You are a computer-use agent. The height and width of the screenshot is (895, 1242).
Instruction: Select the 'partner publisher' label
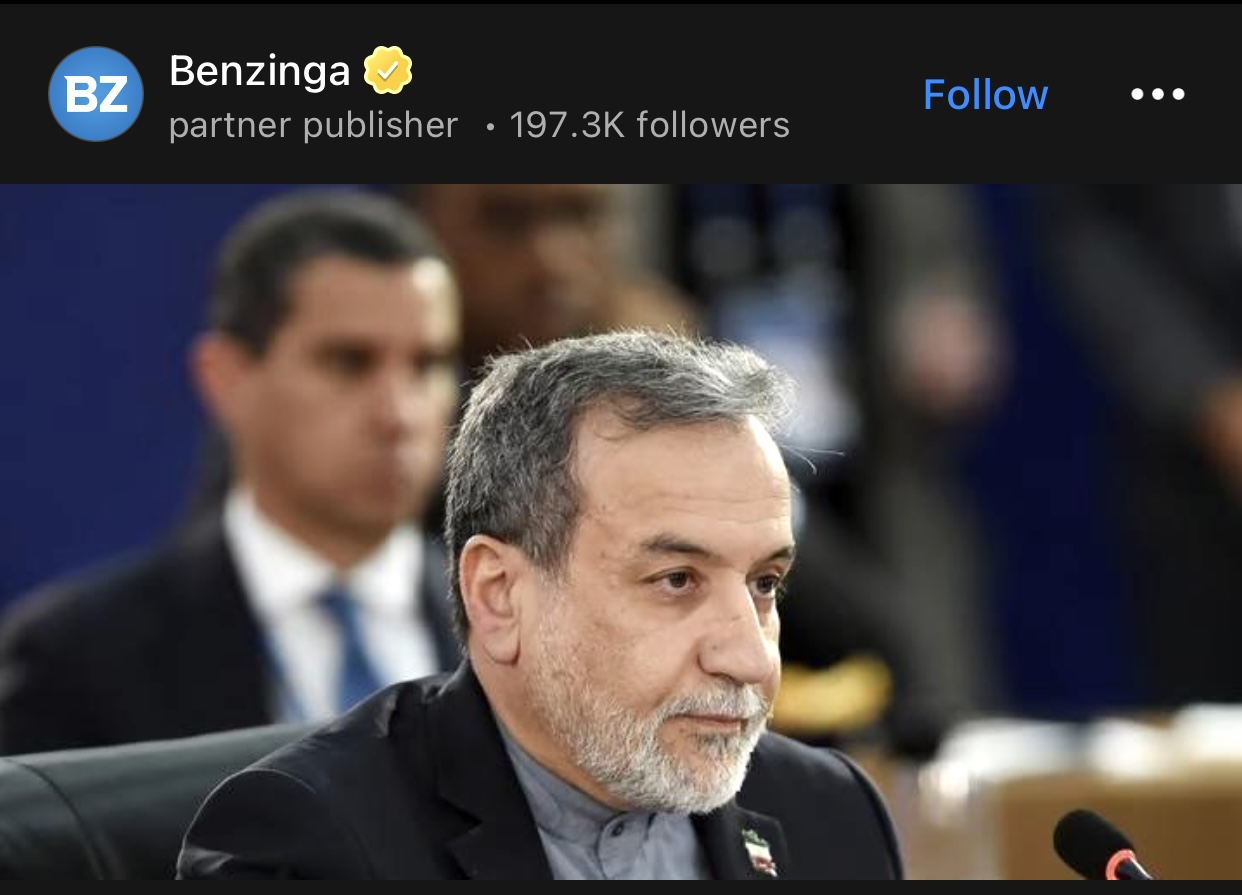tap(313, 125)
